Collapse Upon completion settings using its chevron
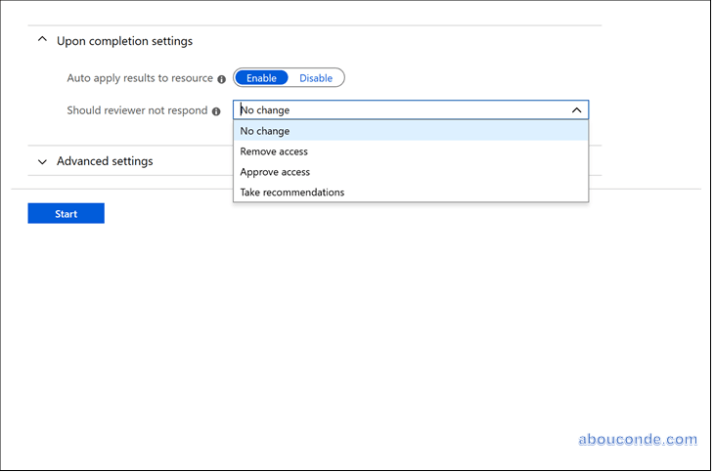 pos(42,41)
